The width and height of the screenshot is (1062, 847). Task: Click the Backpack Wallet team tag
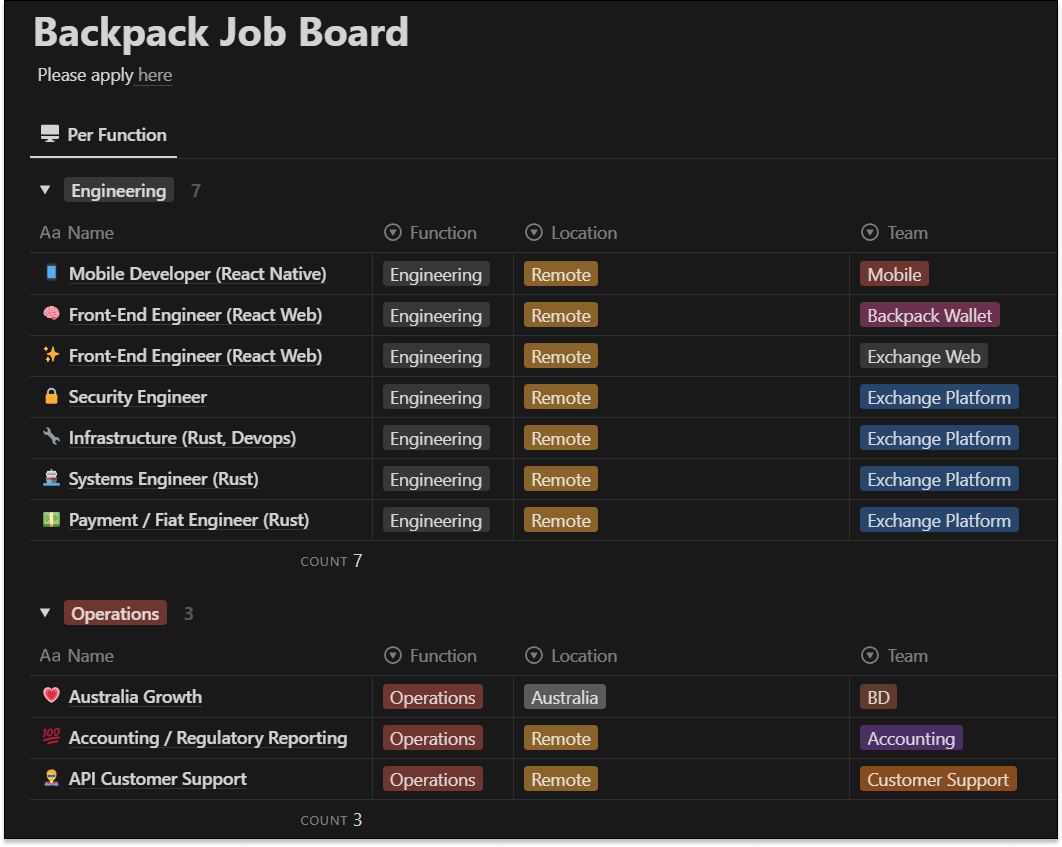pyautogui.click(x=929, y=316)
